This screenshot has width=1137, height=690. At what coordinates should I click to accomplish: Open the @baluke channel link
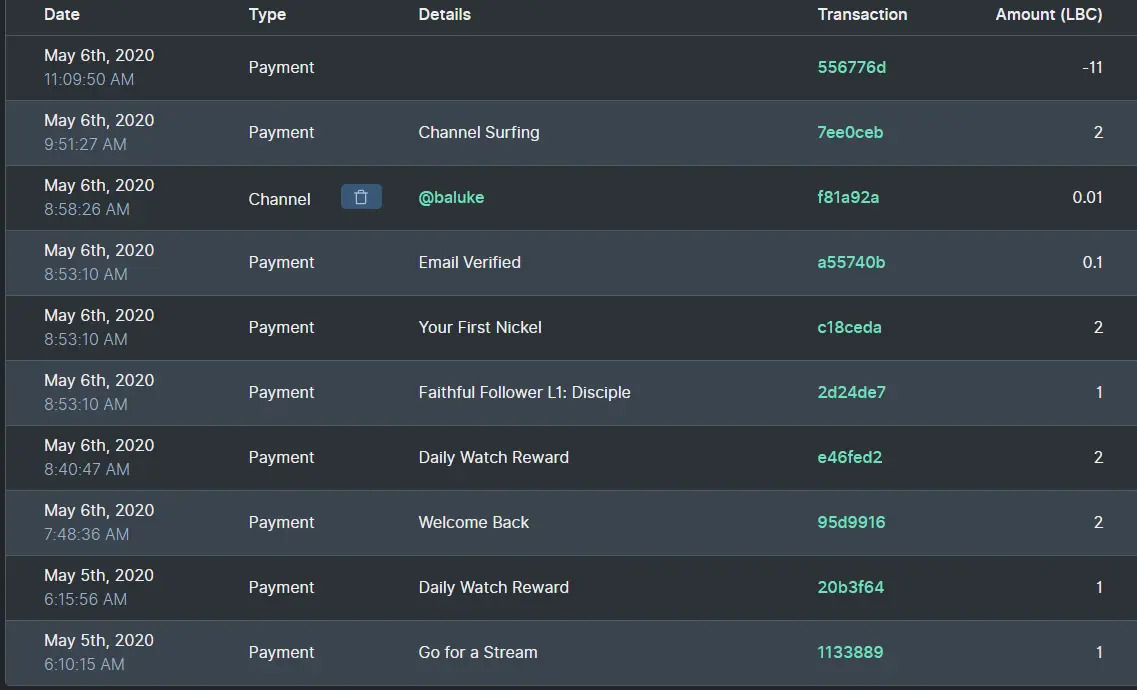(451, 197)
